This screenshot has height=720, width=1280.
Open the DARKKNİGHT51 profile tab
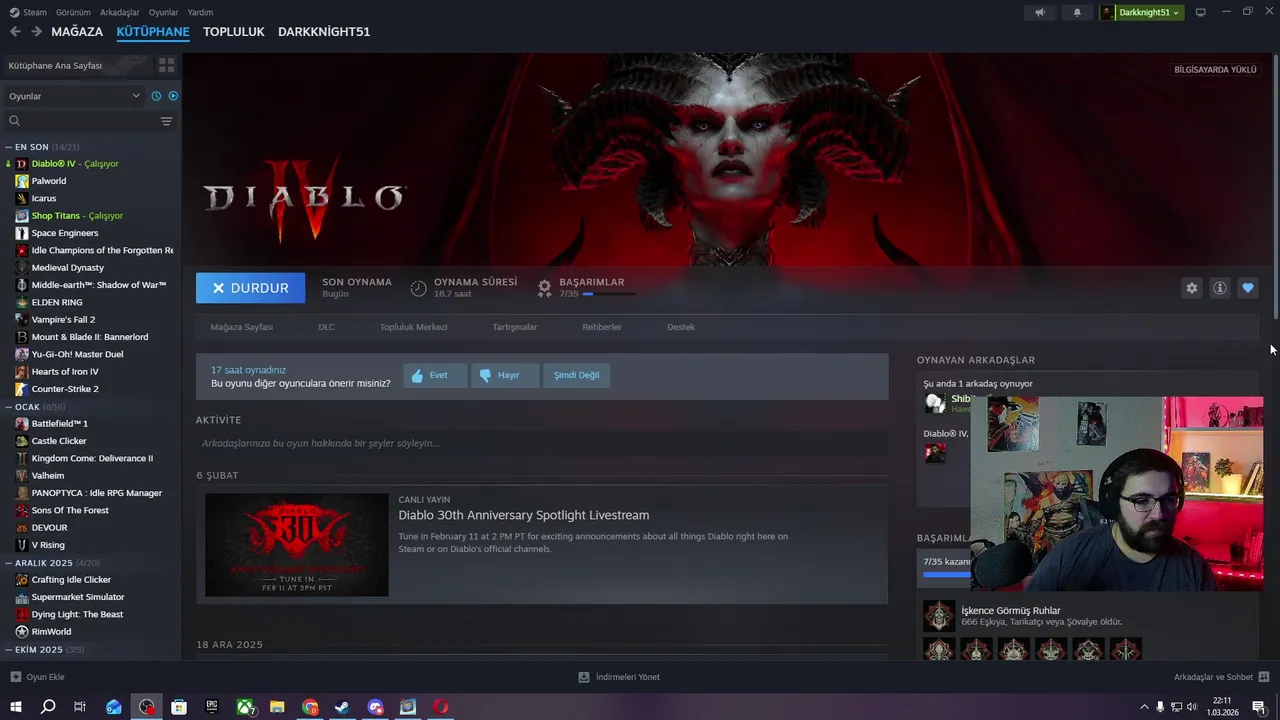[x=324, y=32]
